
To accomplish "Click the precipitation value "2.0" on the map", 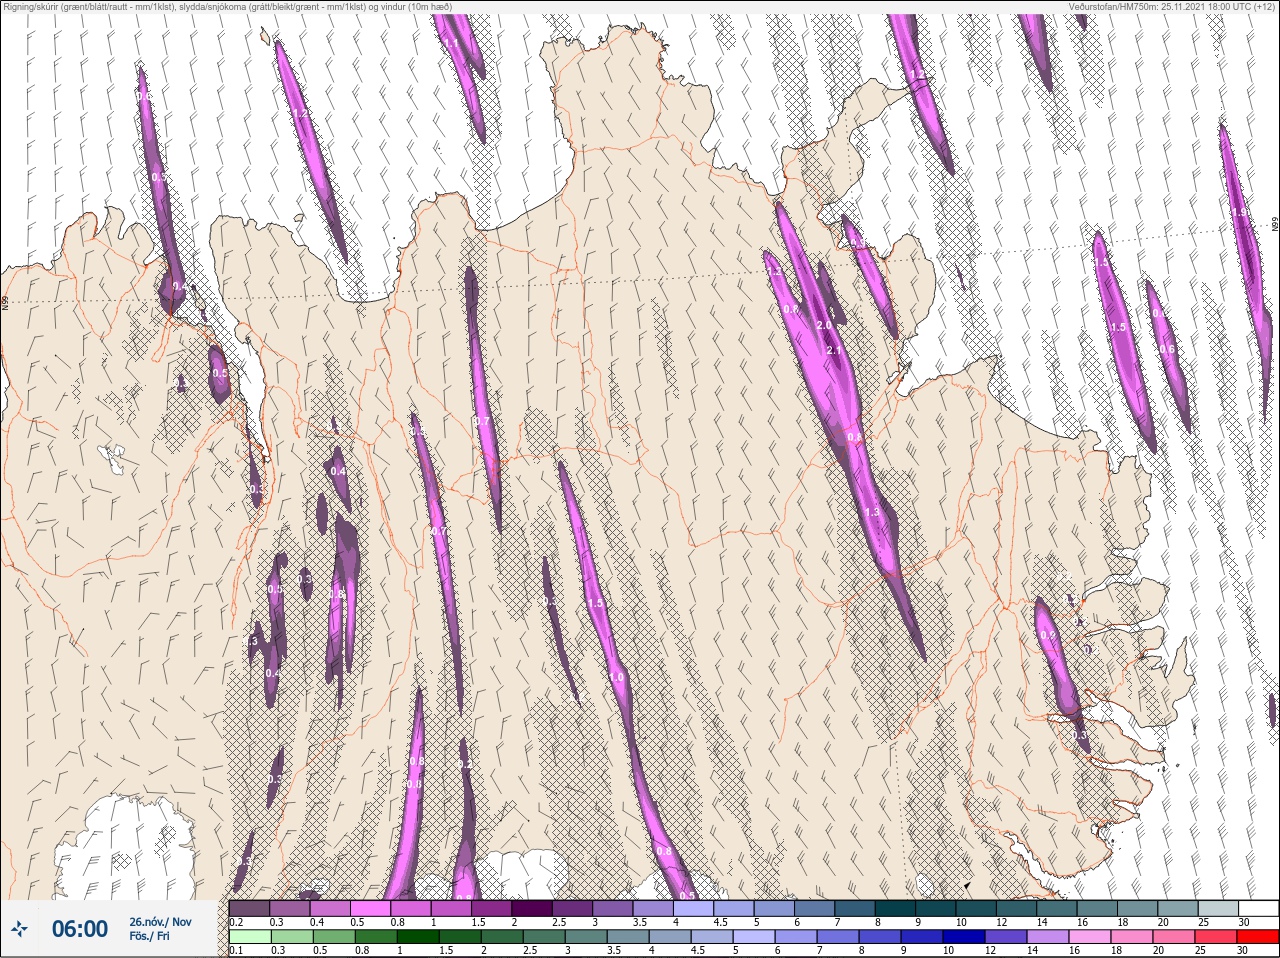I will point(825,325).
